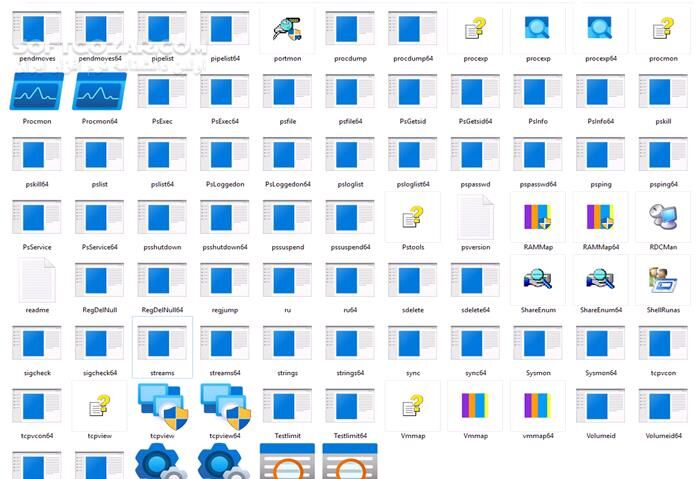
Task: Launch the ShellRunas icon
Action: [663, 281]
